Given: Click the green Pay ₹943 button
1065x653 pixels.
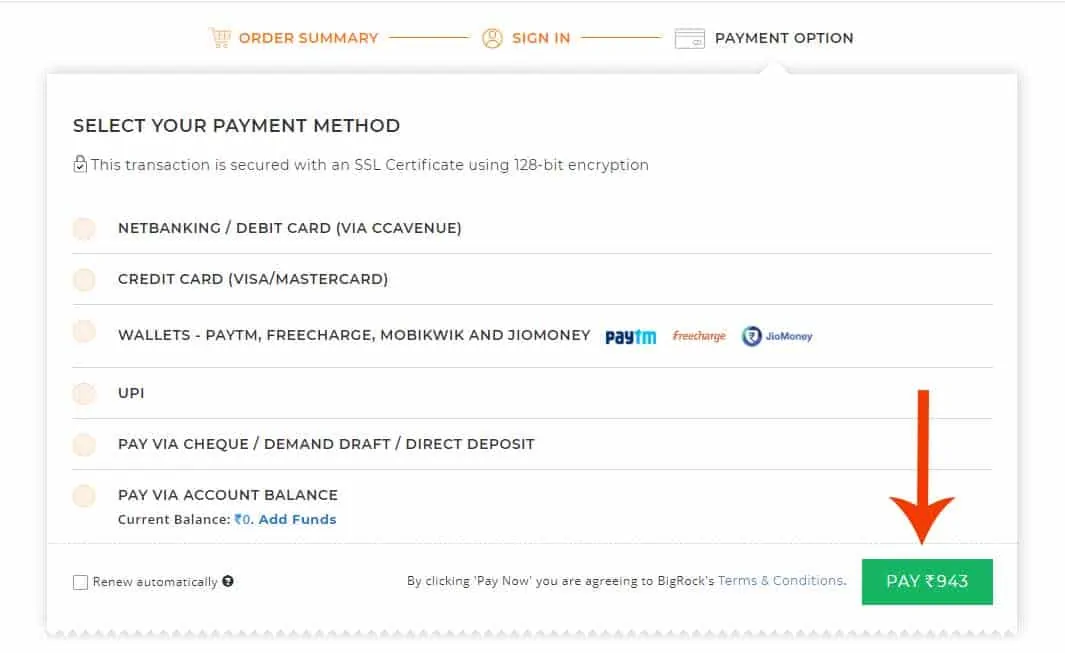Looking at the screenshot, I should tap(927, 582).
